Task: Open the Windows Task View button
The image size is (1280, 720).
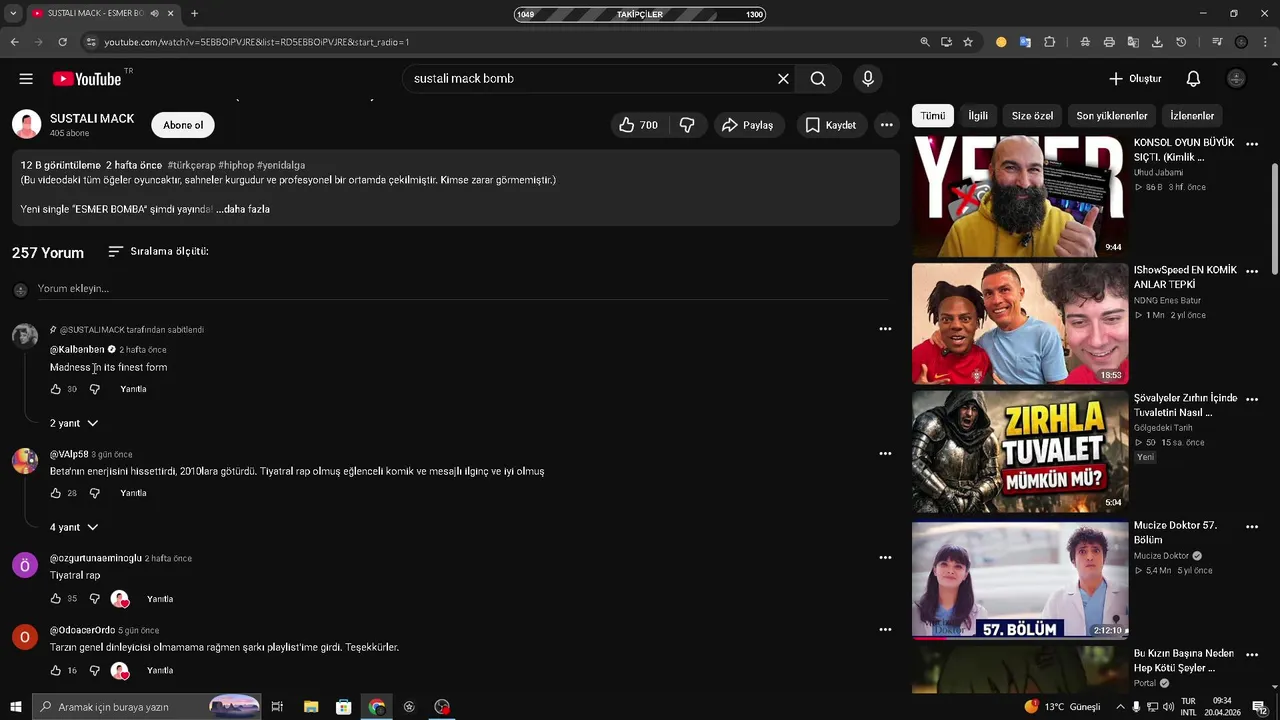Action: point(277,707)
